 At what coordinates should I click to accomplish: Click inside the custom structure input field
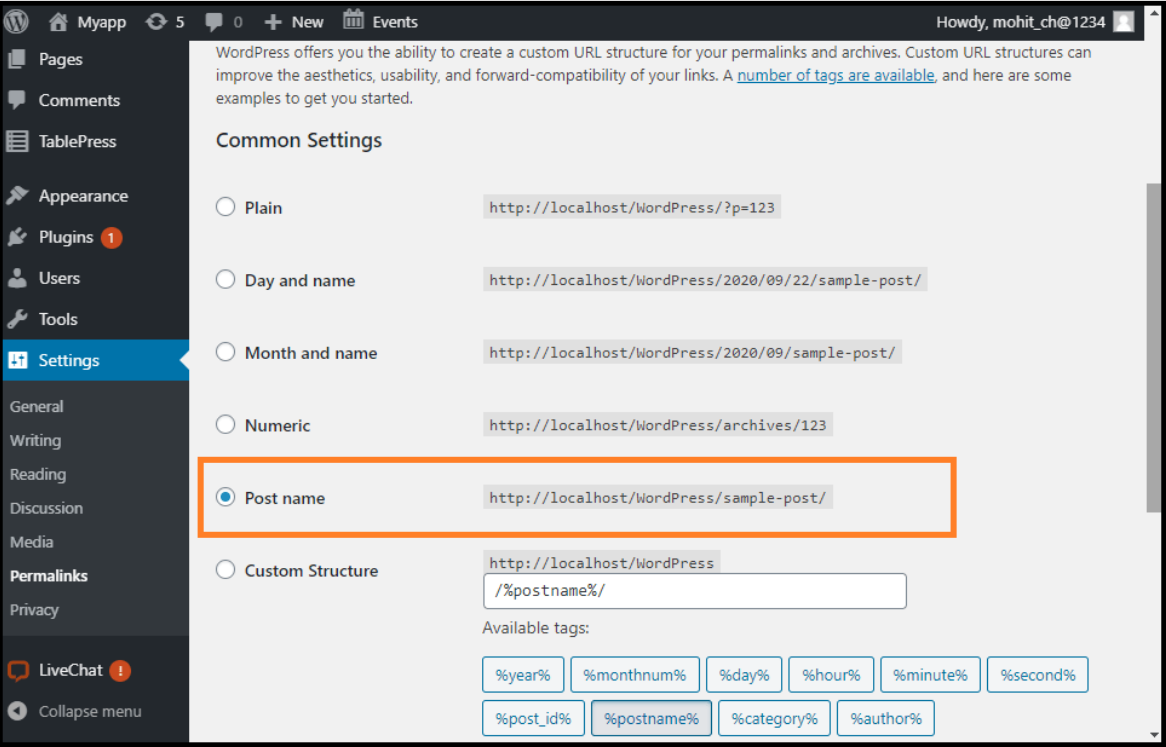pos(694,590)
